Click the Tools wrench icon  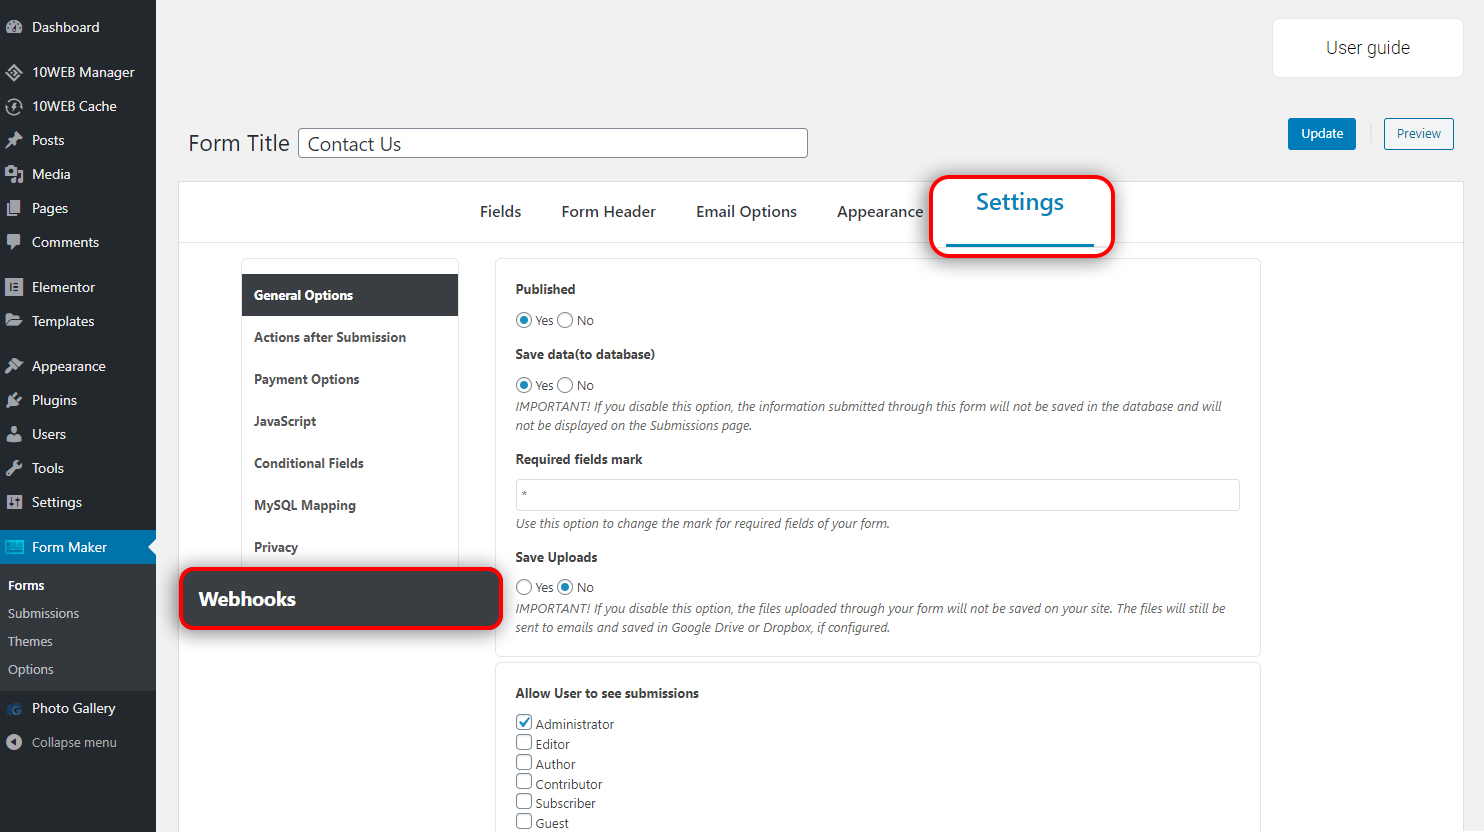pos(14,468)
